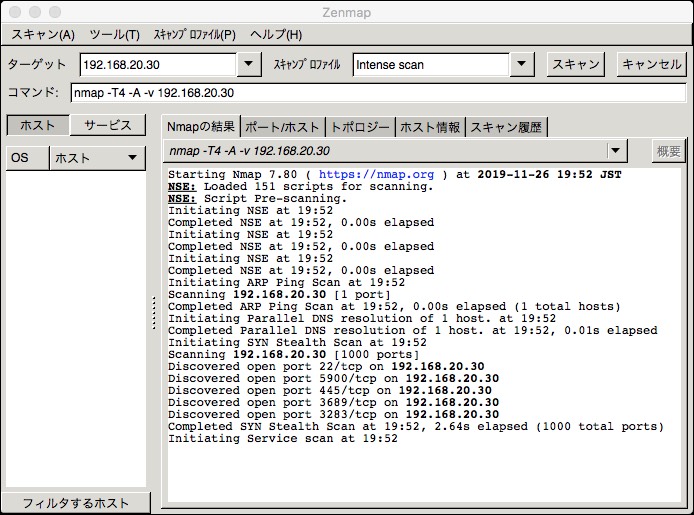Viewport: 694px width, 515px height.
Task: Open the scan profile menu in menu bar
Action: point(194,34)
